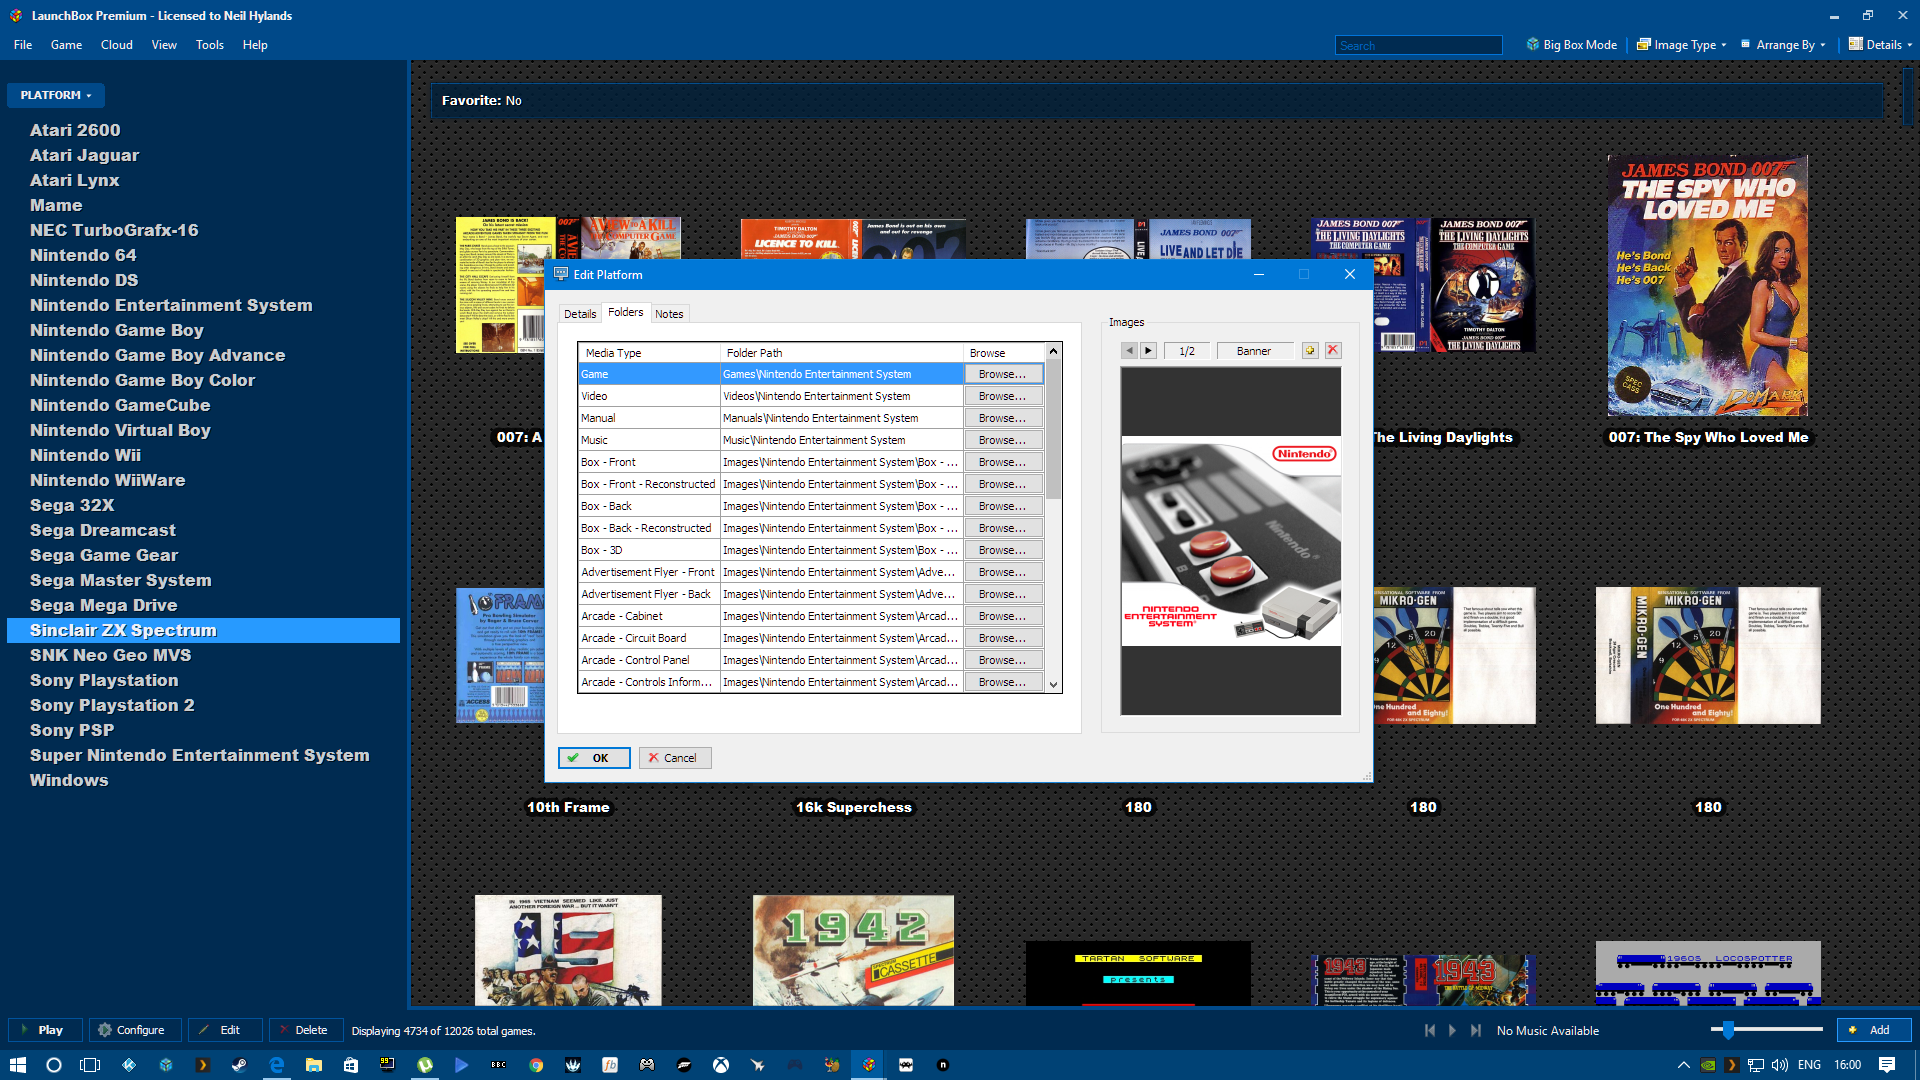Open the Help menu
This screenshot has height=1080, width=1920.
click(255, 45)
